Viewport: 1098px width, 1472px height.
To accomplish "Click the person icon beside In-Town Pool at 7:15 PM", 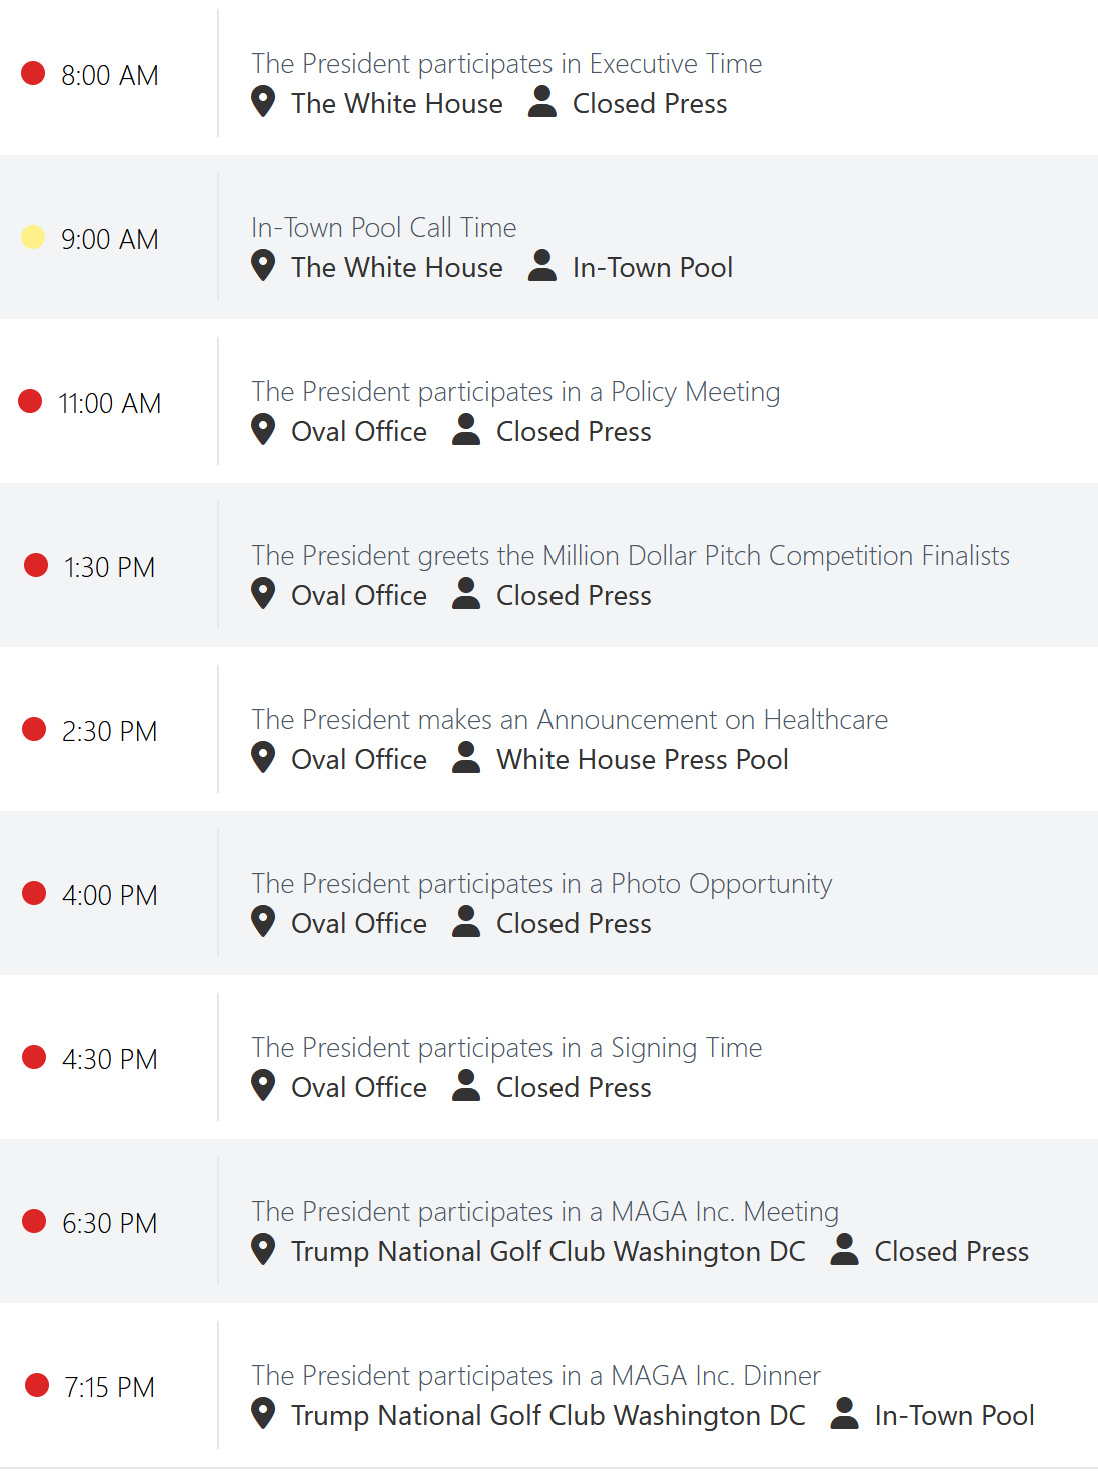I will (x=845, y=1413).
